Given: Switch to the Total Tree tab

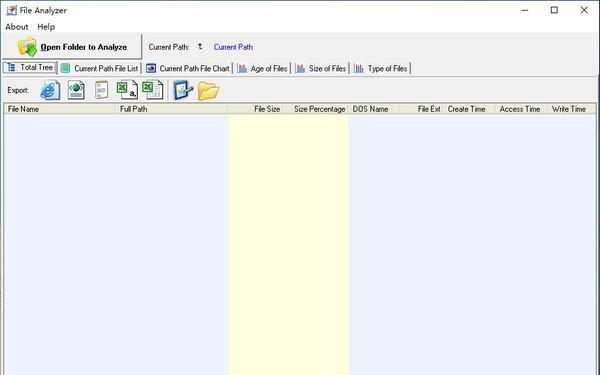Looking at the screenshot, I should pos(30,68).
